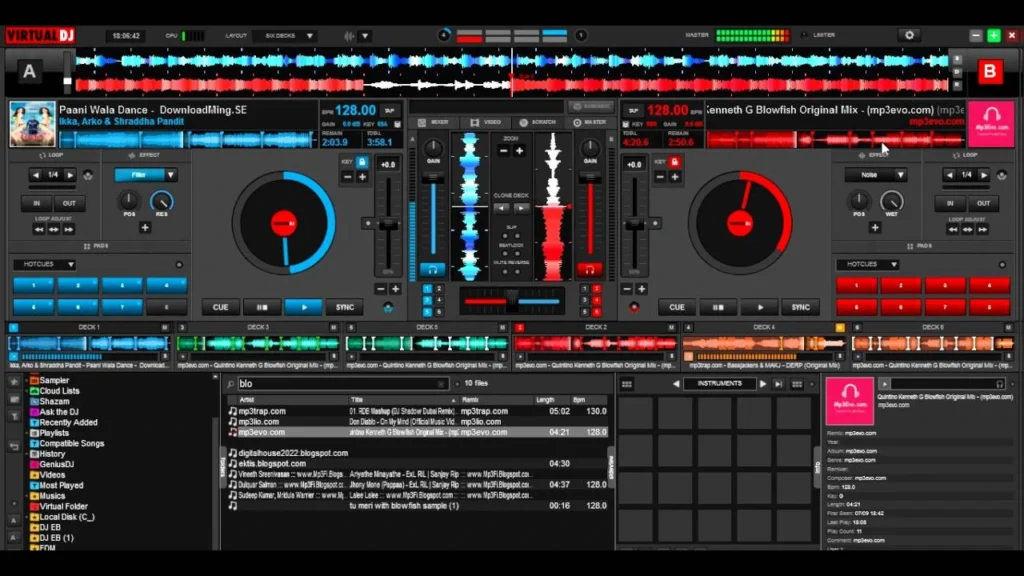
Task: Set loop out point on left deck
Action: 69,203
